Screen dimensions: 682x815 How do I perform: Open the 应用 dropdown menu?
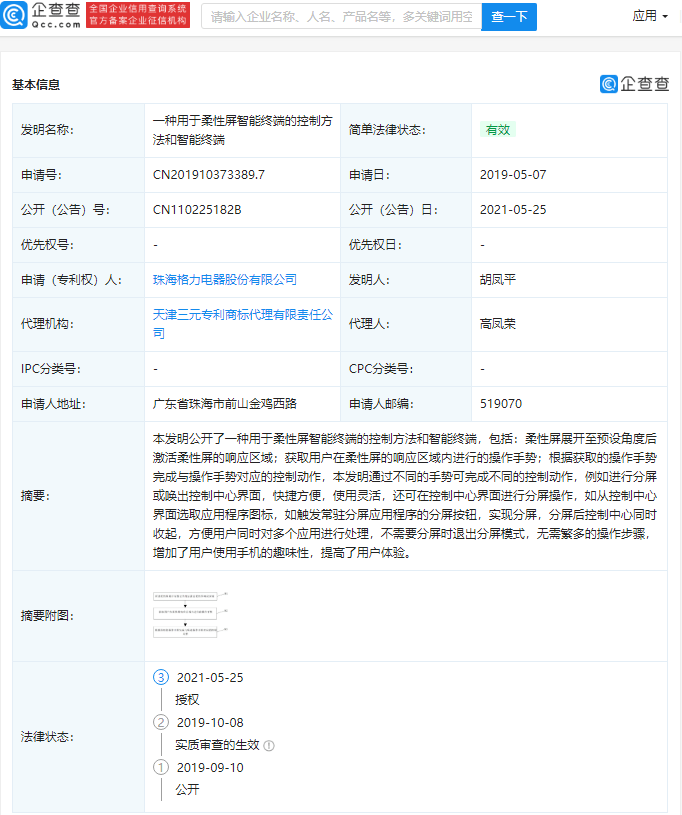click(650, 16)
